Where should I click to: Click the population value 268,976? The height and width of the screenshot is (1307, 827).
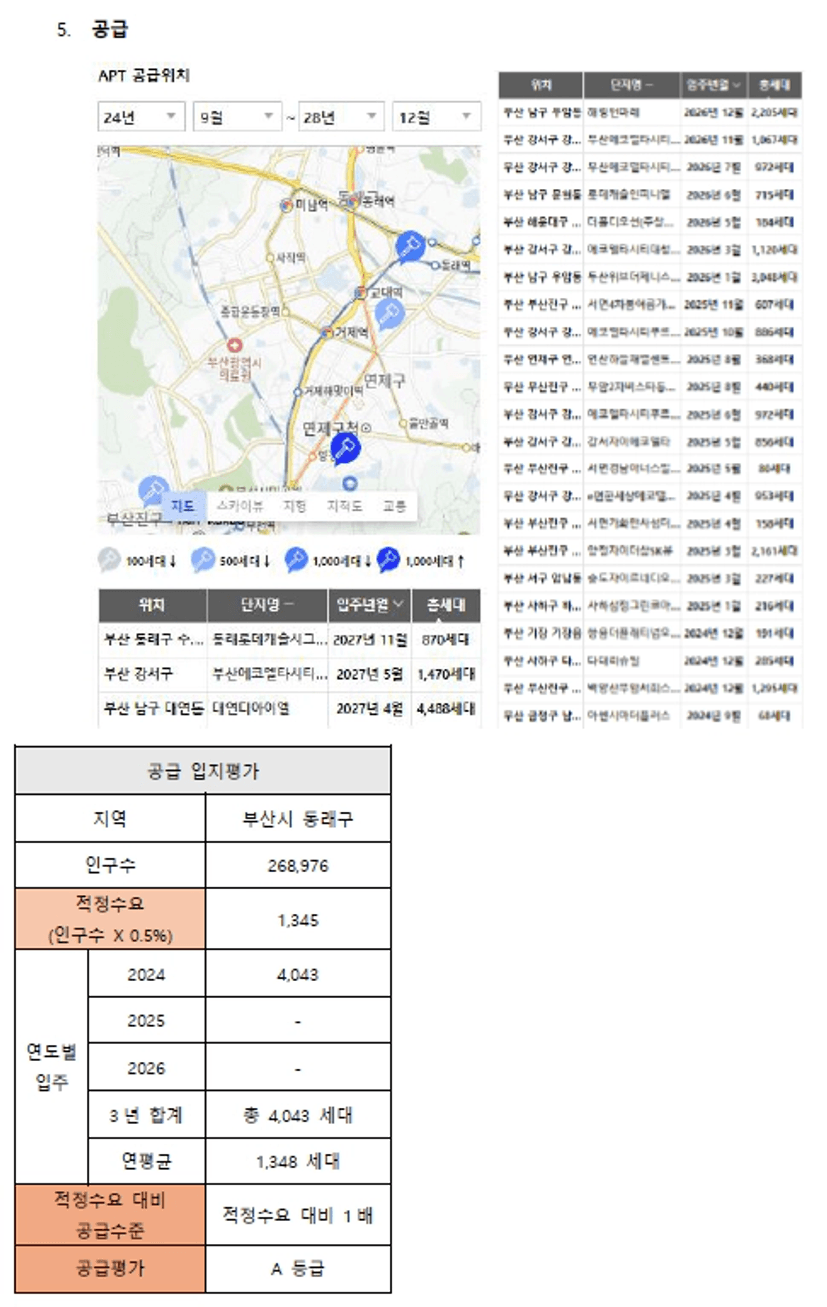(298, 866)
